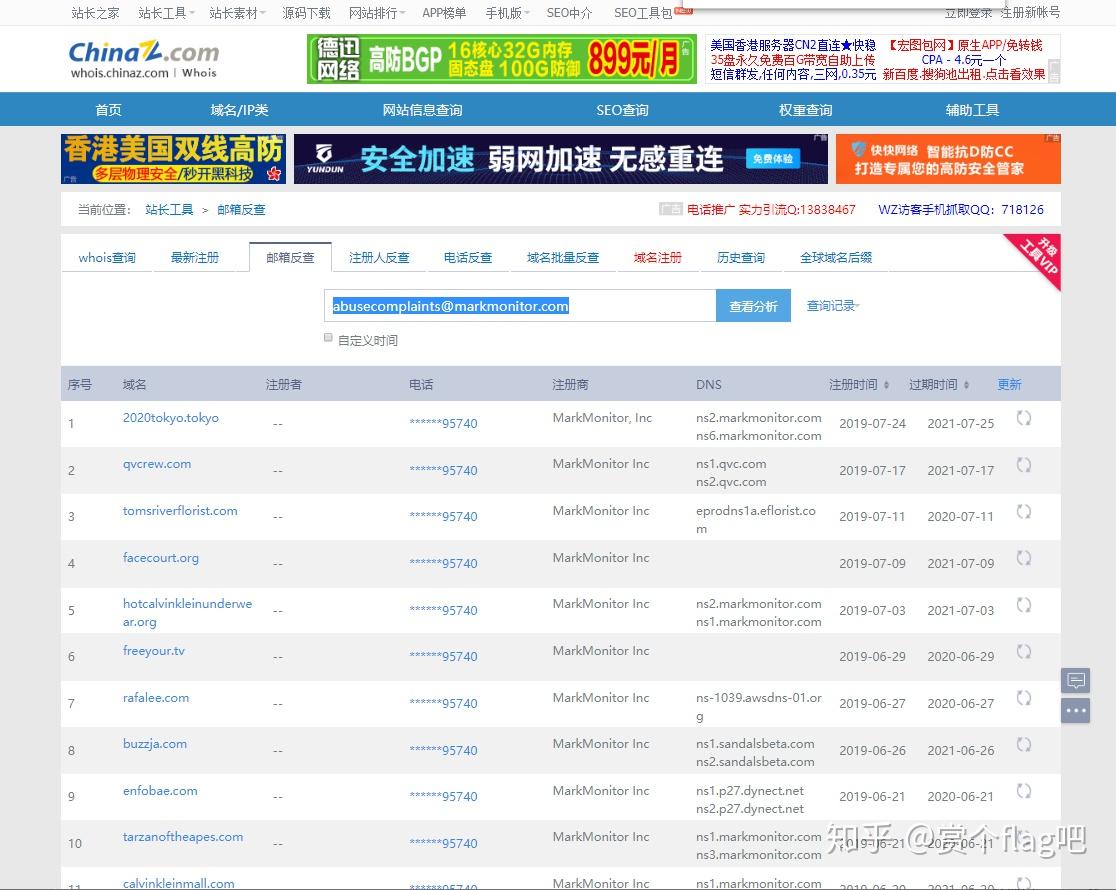Refresh the rafalee.com row
Screen dimensions: 1116x890
coord(1023,698)
